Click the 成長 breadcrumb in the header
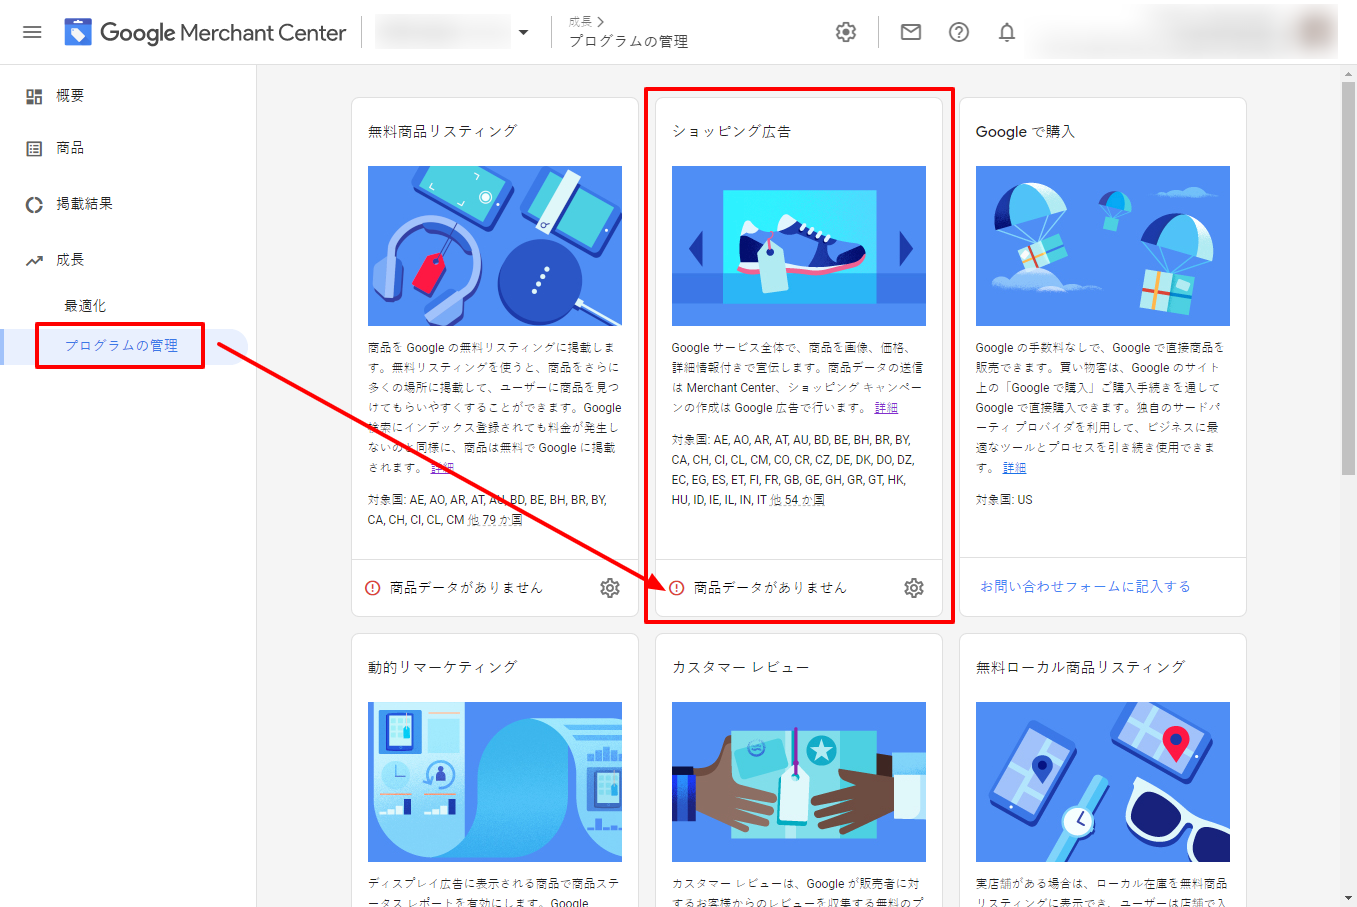The width and height of the screenshot is (1357, 907). [581, 21]
